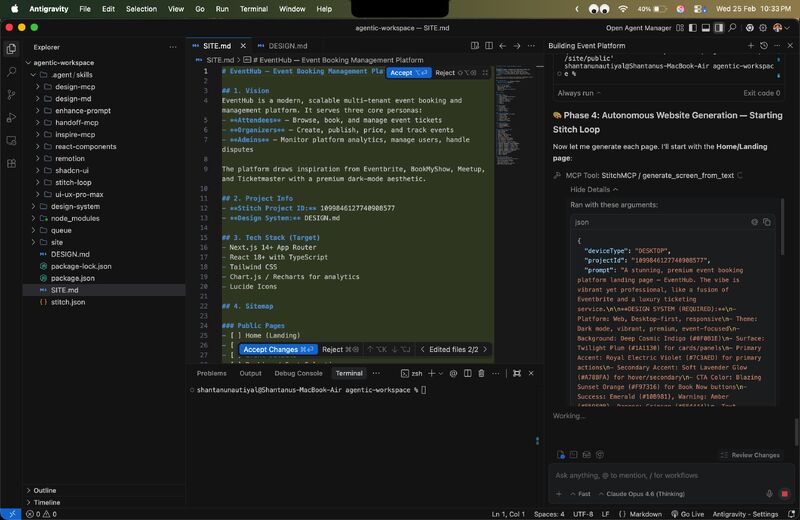Open the new terminal profile dropdown arrow
800x520 pixels.
pos(441,374)
